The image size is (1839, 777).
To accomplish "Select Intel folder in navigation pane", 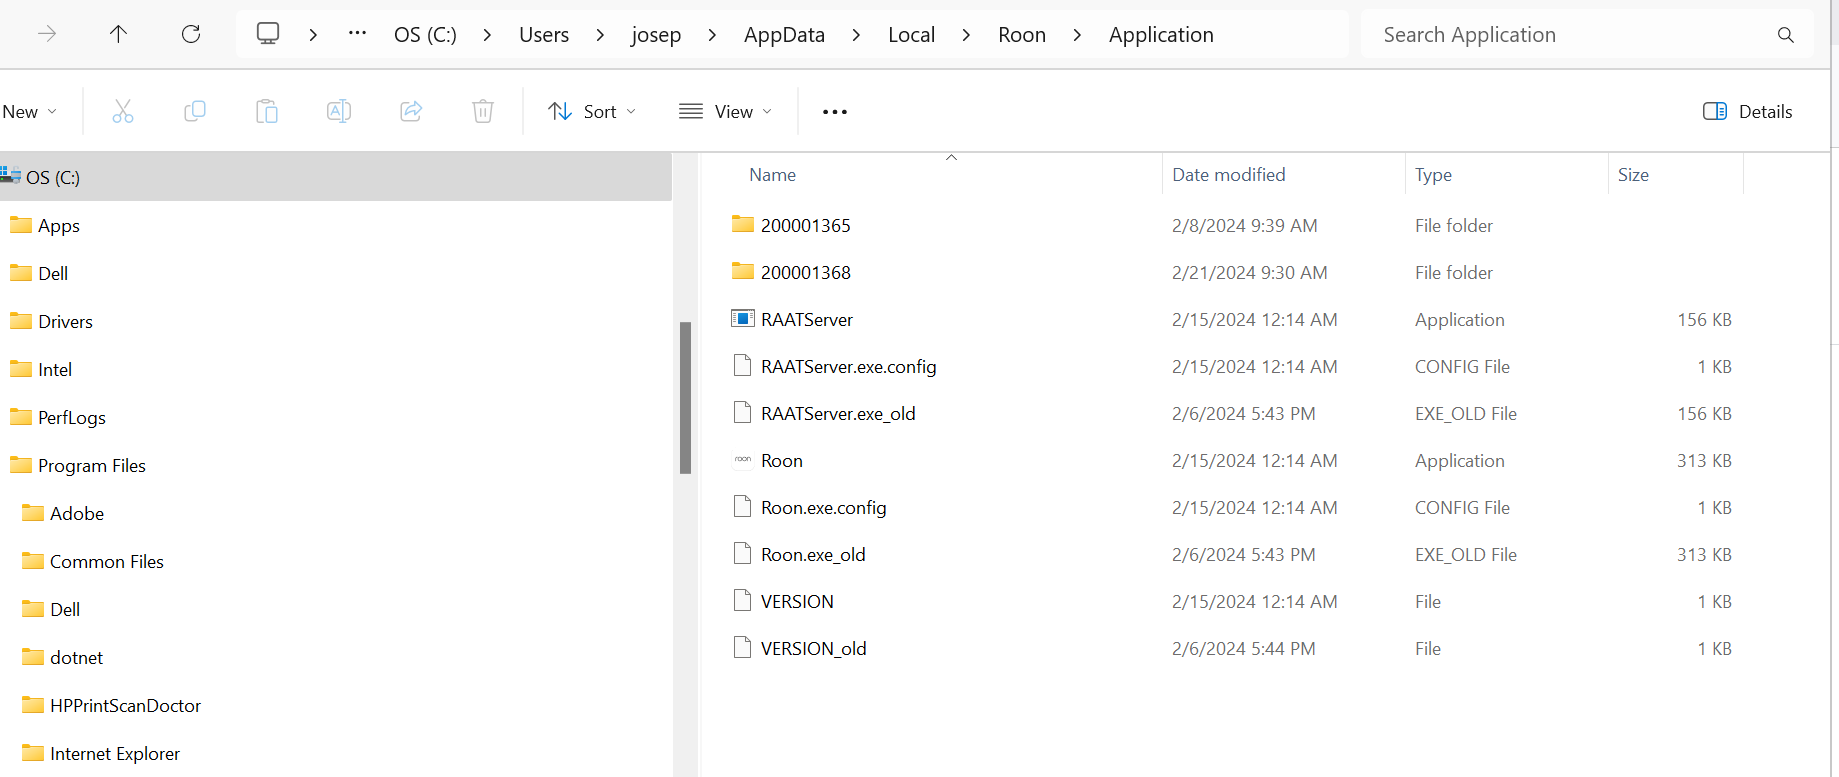I will pyautogui.click(x=55, y=370).
